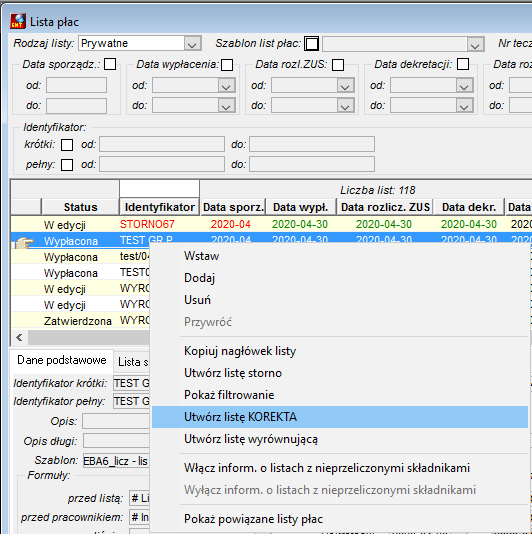Expand the Szablon list płac combo box
The width and height of the screenshot is (532, 534).
click(475, 44)
